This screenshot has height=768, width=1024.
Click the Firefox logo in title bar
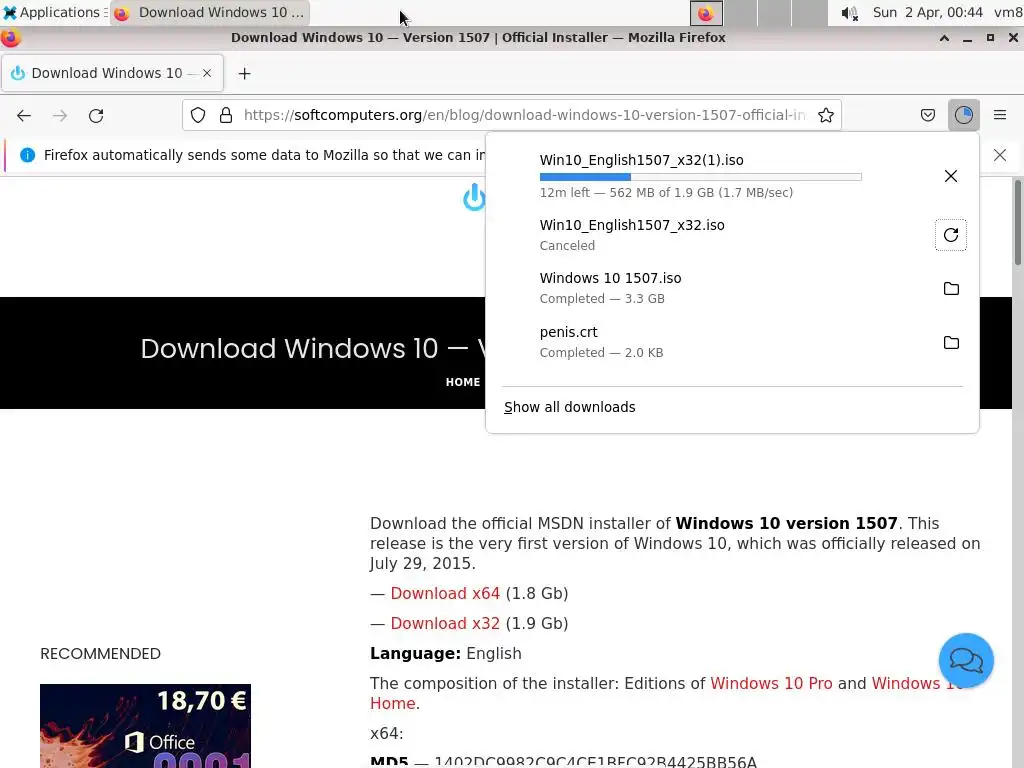[10, 38]
